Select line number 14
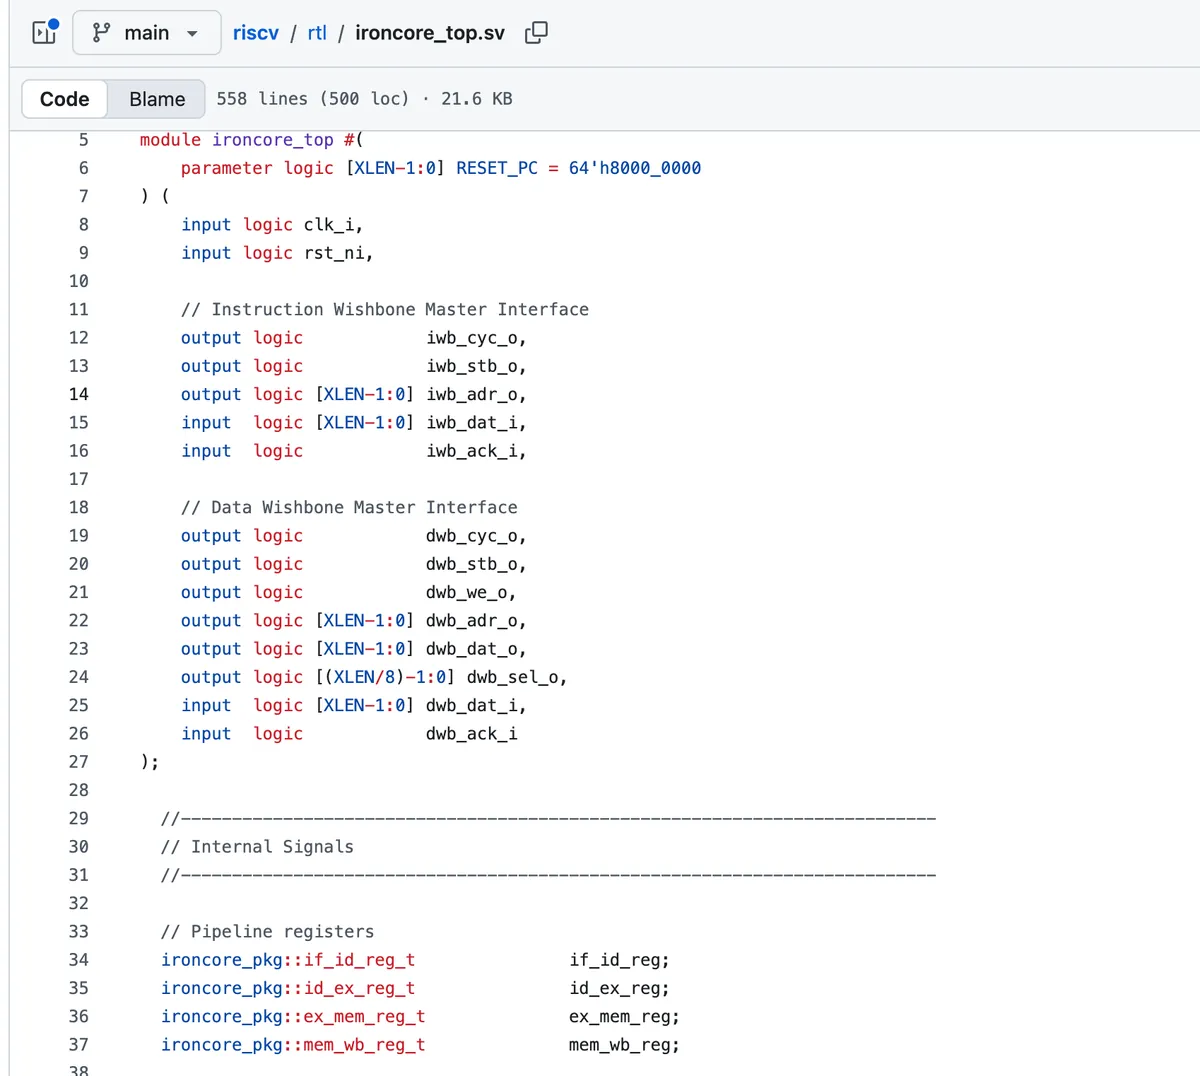The width and height of the screenshot is (1200, 1076). (x=79, y=394)
